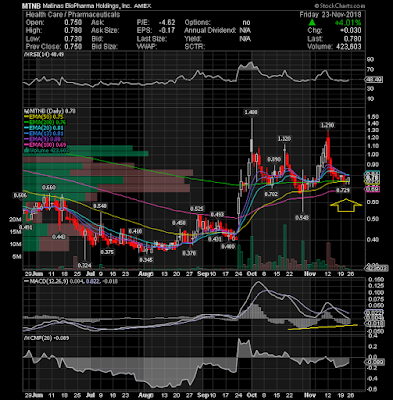Open the StockCharts.com attribution link
Screen dimensions: 393x400
pyautogui.click(x=340, y=6)
